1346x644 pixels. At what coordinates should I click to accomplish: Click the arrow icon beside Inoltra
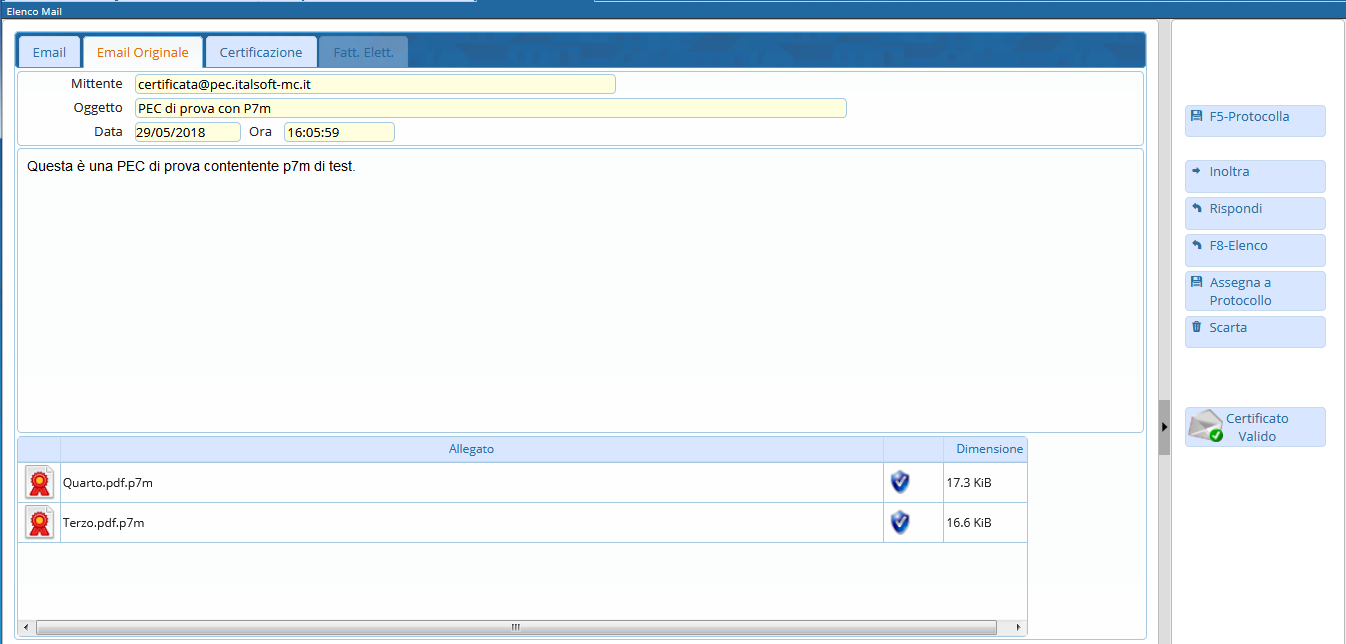pyautogui.click(x=1196, y=171)
